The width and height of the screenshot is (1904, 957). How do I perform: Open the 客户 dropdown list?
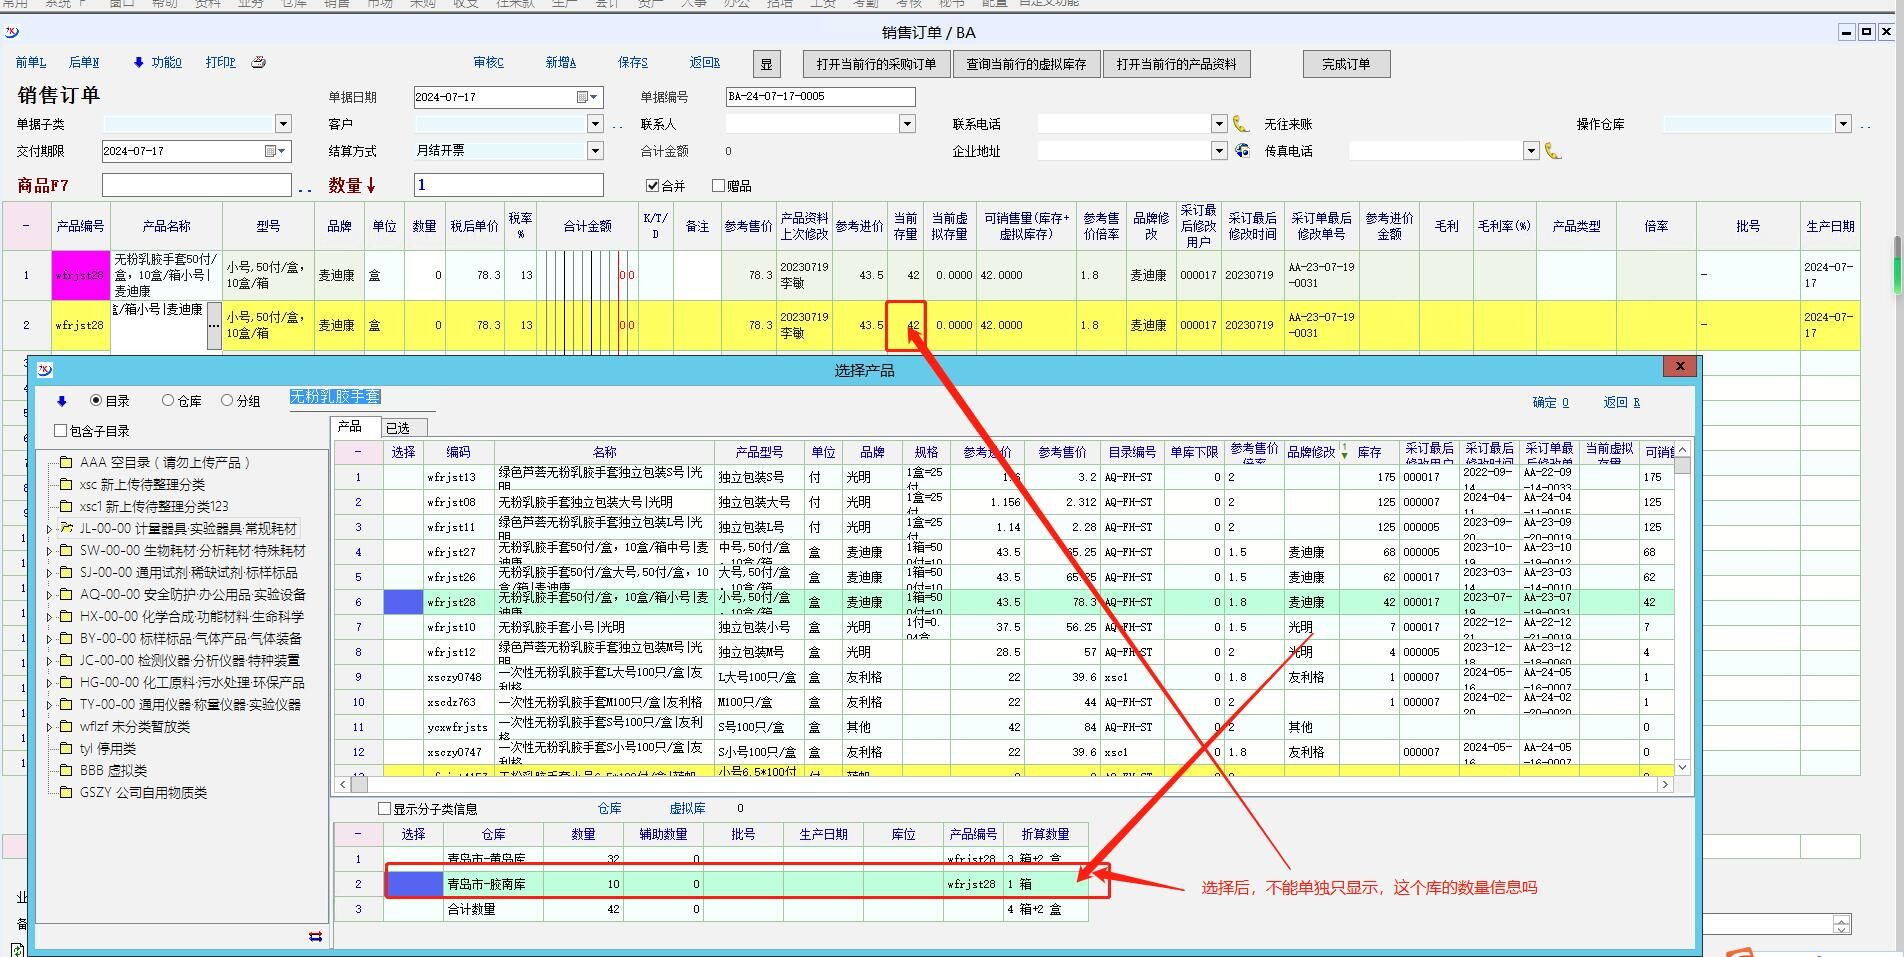pyautogui.click(x=595, y=124)
